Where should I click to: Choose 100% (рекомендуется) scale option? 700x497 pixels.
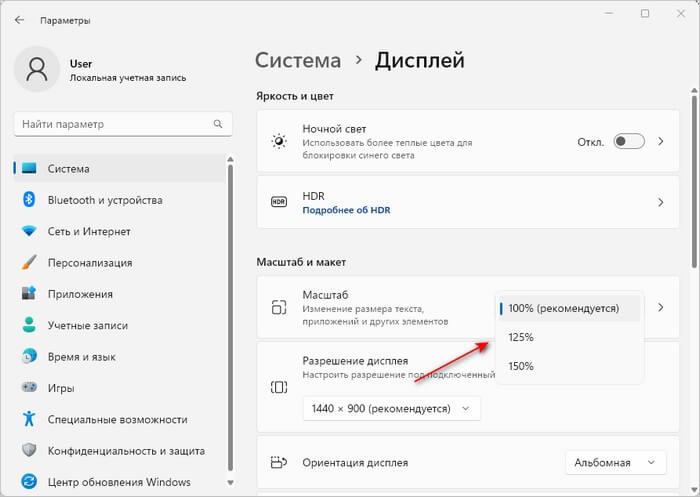(x=563, y=308)
